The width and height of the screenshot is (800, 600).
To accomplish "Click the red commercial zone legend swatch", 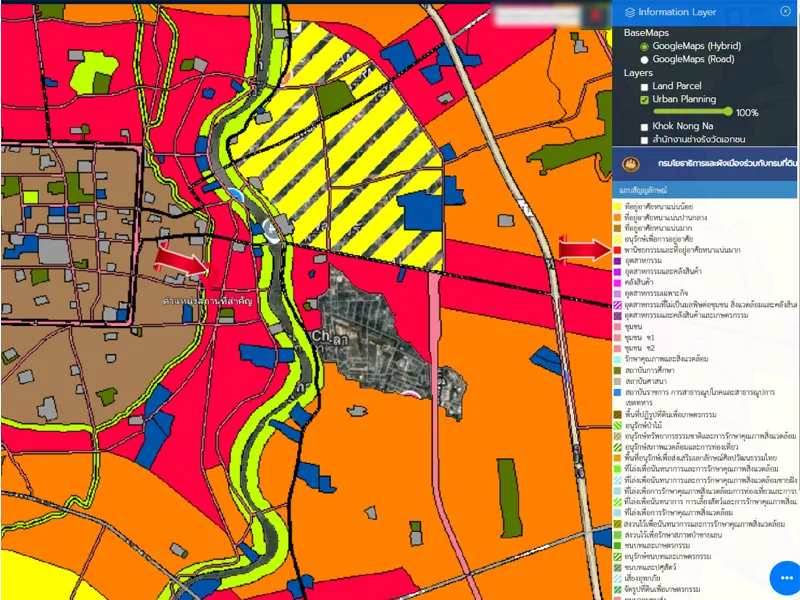I will click(x=618, y=250).
